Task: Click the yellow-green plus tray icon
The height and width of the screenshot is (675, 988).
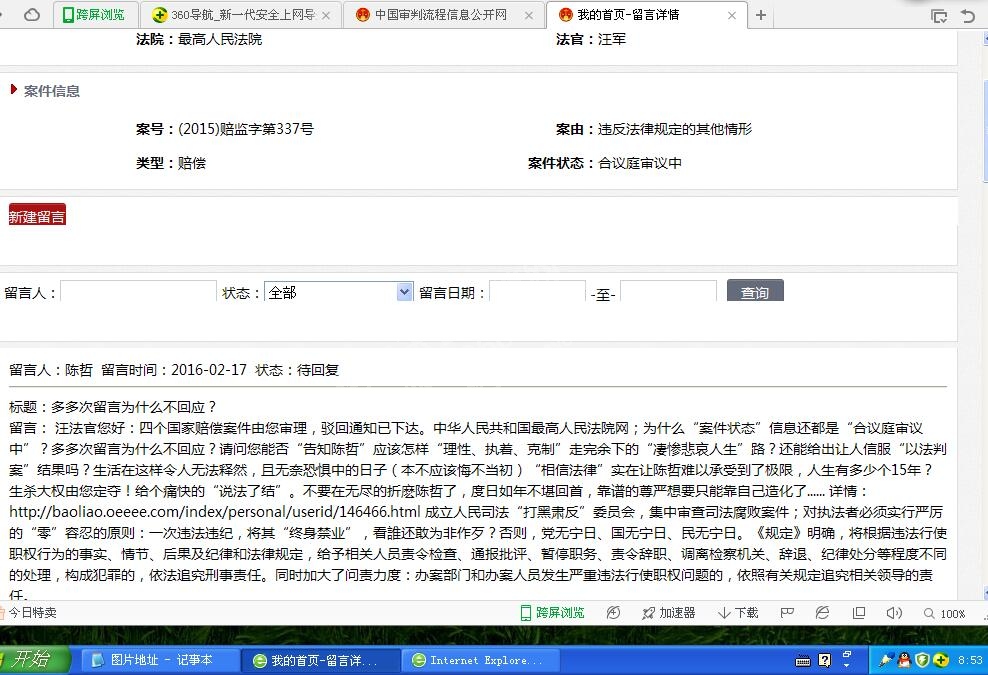Action: [x=941, y=660]
